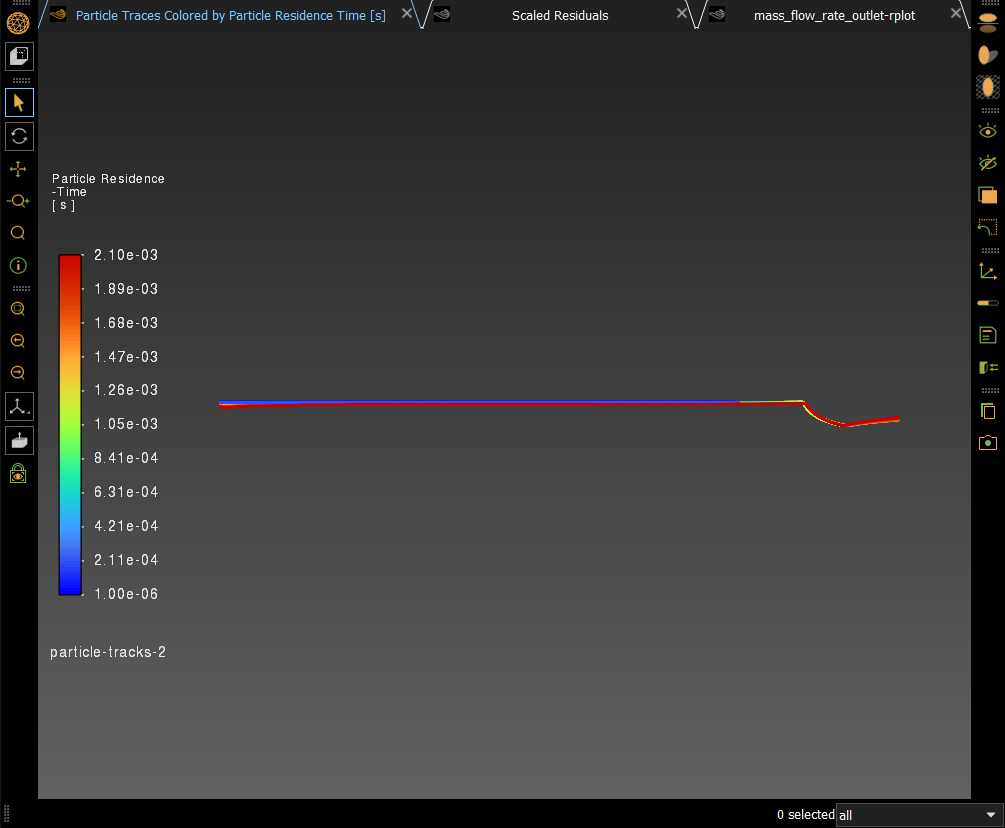Viewport: 1005px width, 828px height.
Task: Select the pan view tool
Action: 18,168
